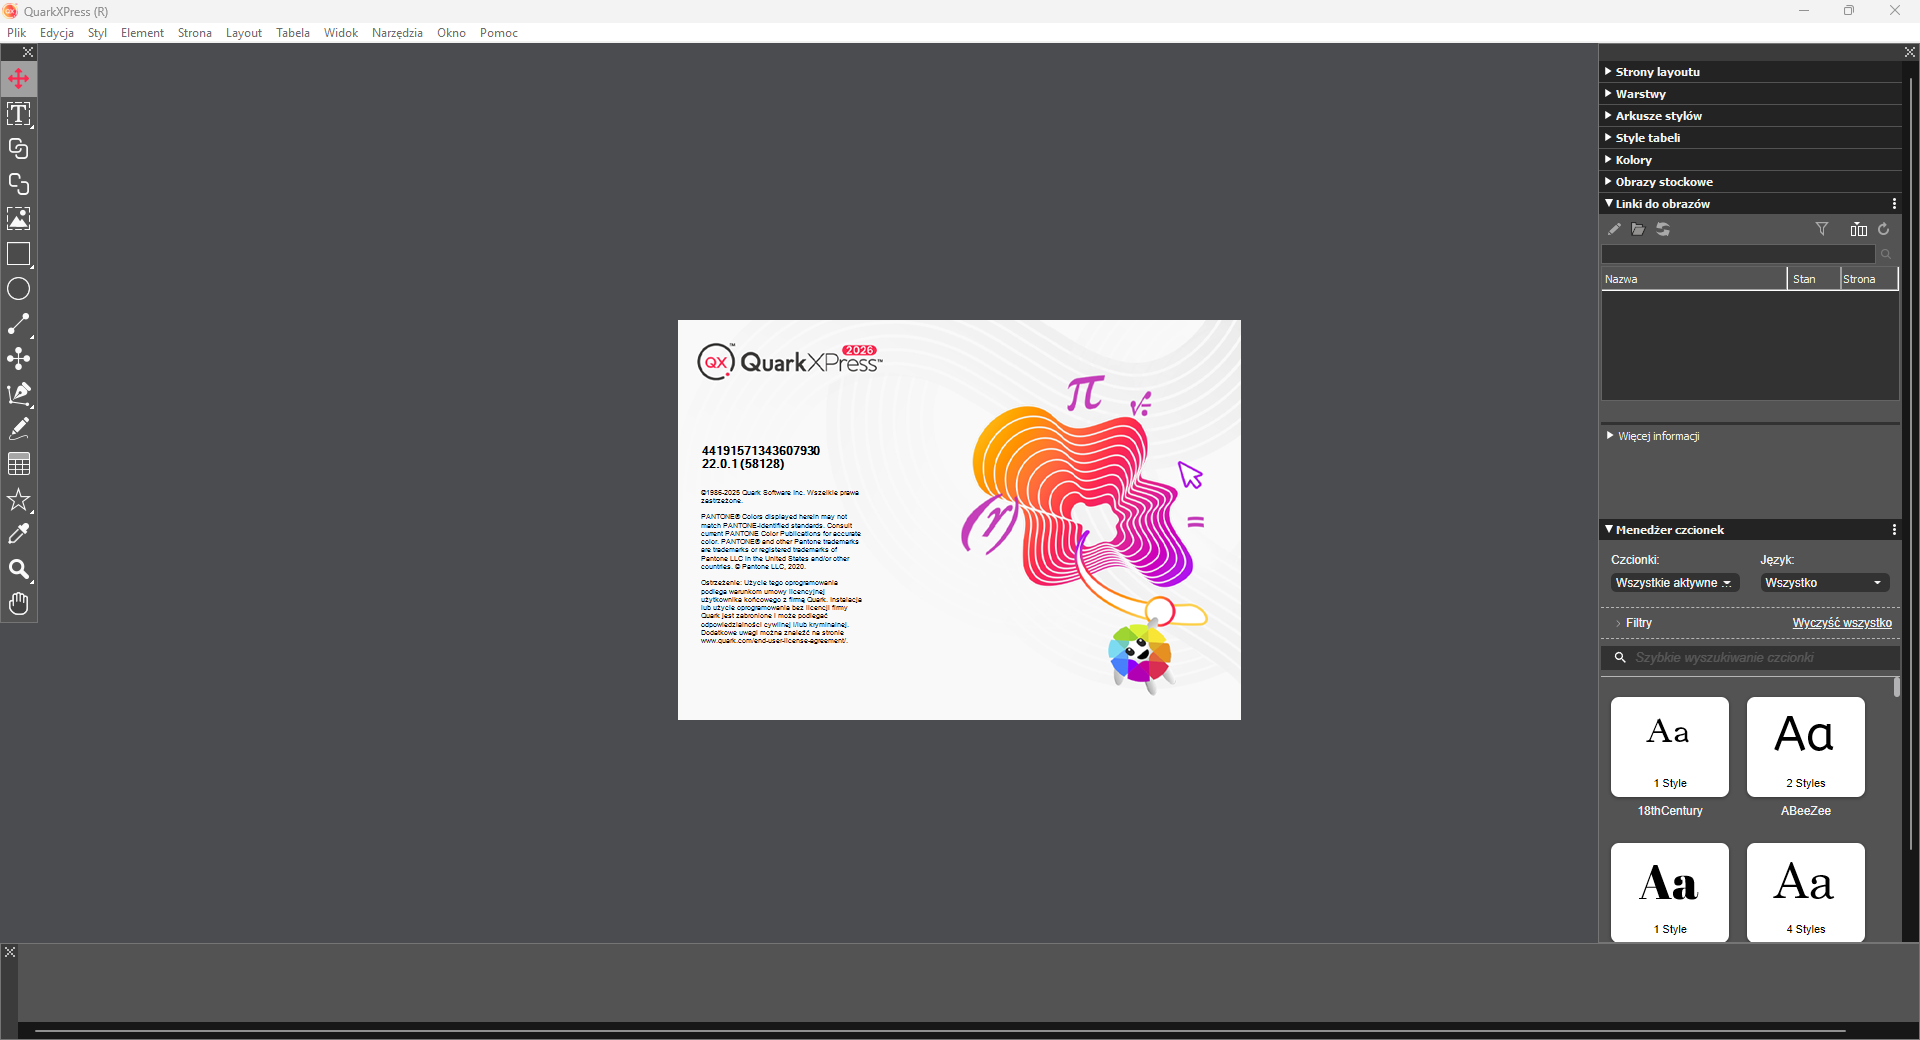Sort image links by Strona column header
Screen dimensions: 1920x1040
tap(1869, 279)
